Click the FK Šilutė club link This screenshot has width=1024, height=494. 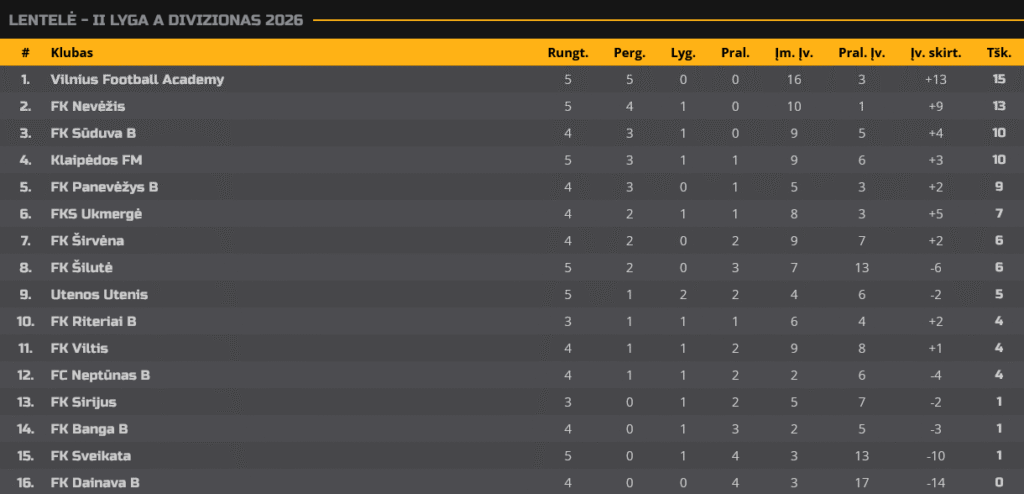82,268
